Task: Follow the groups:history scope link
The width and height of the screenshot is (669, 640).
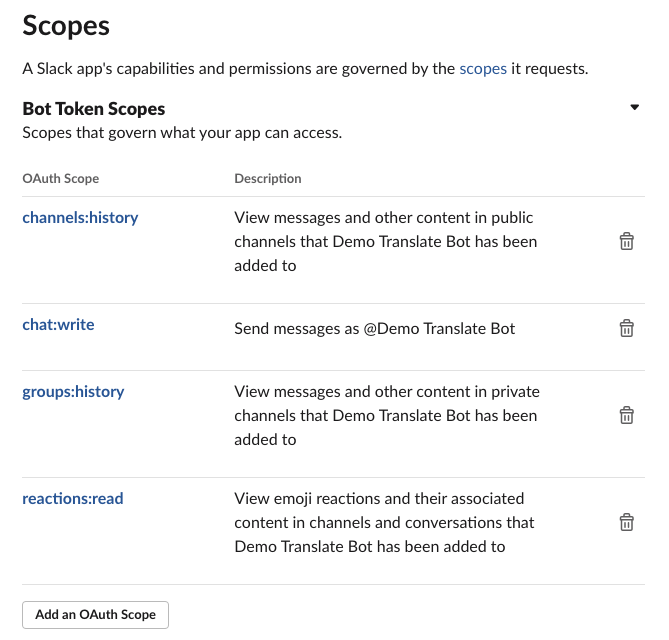Action: click(73, 392)
